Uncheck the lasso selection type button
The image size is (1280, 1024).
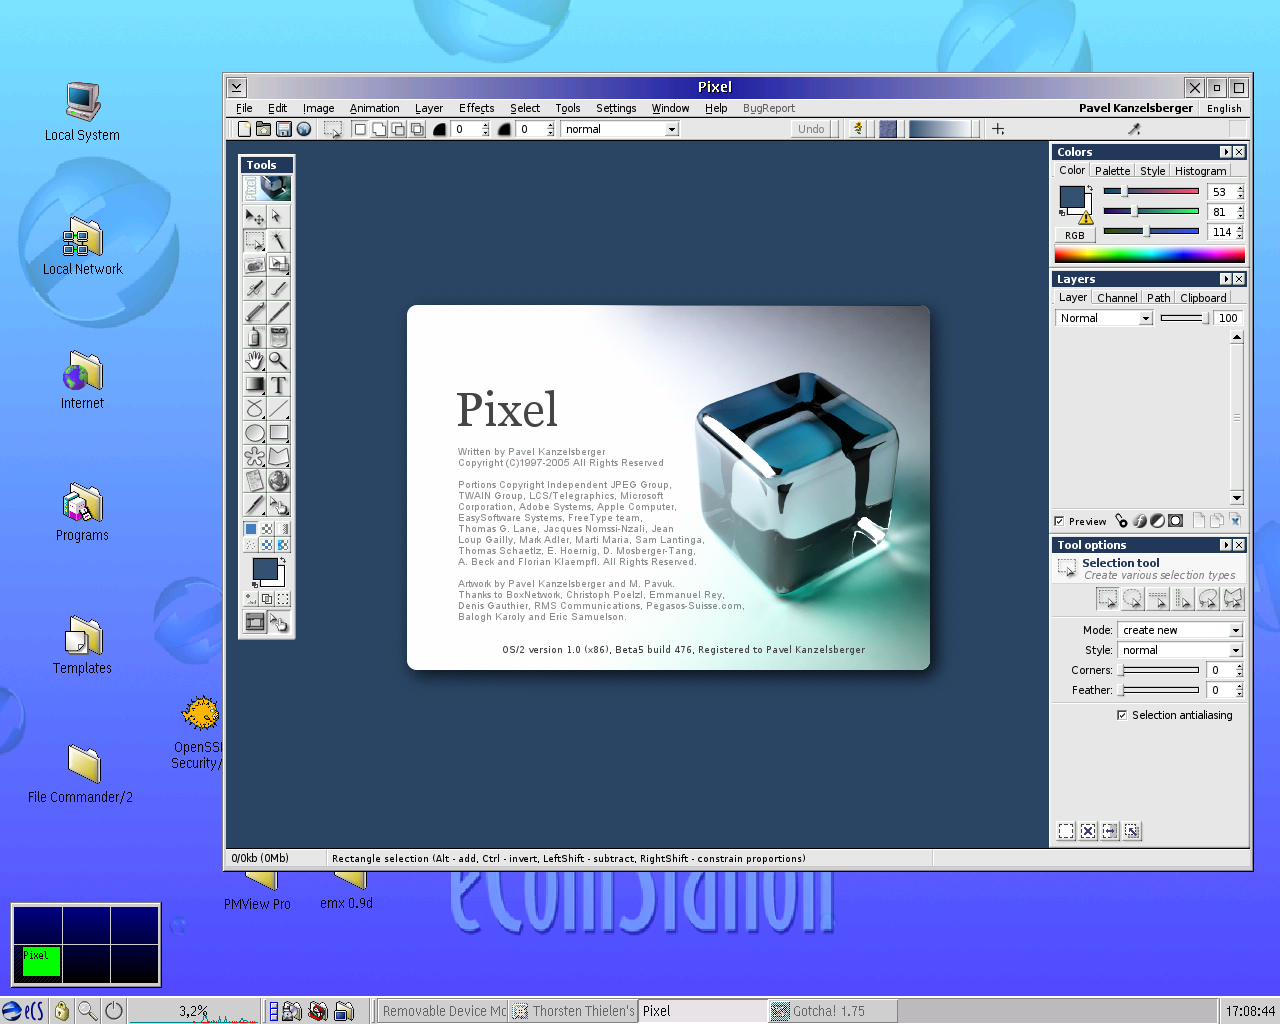click(1207, 598)
